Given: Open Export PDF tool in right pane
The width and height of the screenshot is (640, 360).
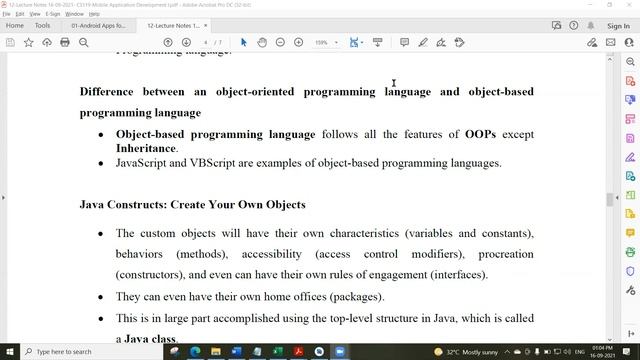Looking at the screenshot, I should click(630, 138).
